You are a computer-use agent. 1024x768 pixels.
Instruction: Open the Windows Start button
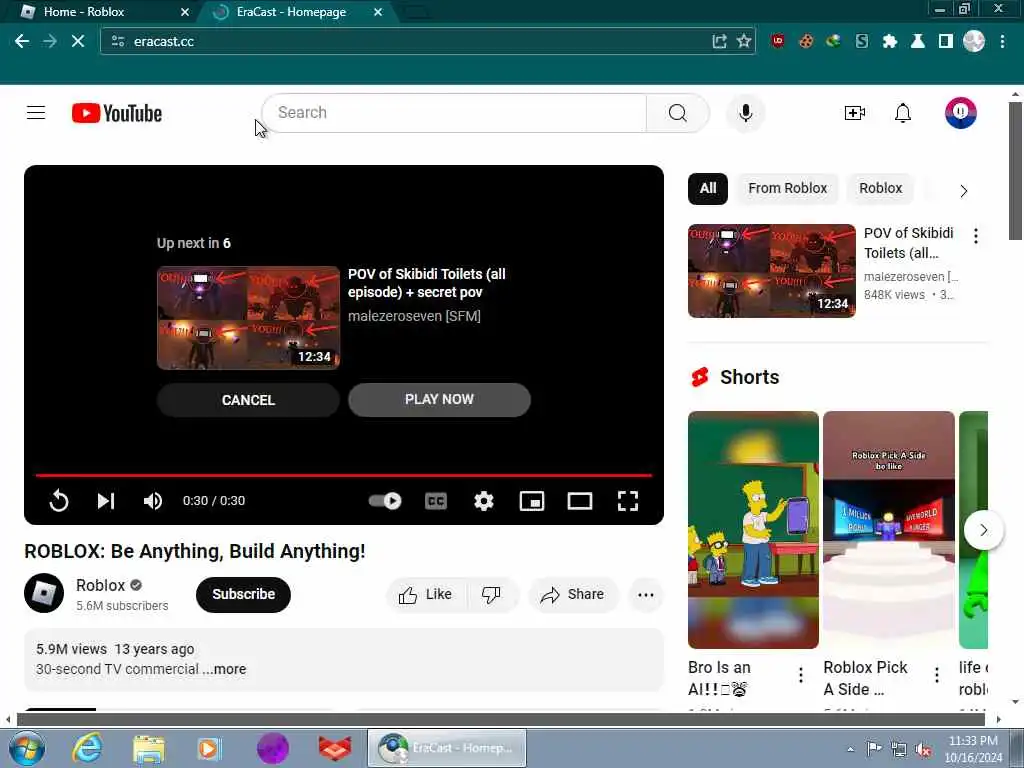[27, 748]
